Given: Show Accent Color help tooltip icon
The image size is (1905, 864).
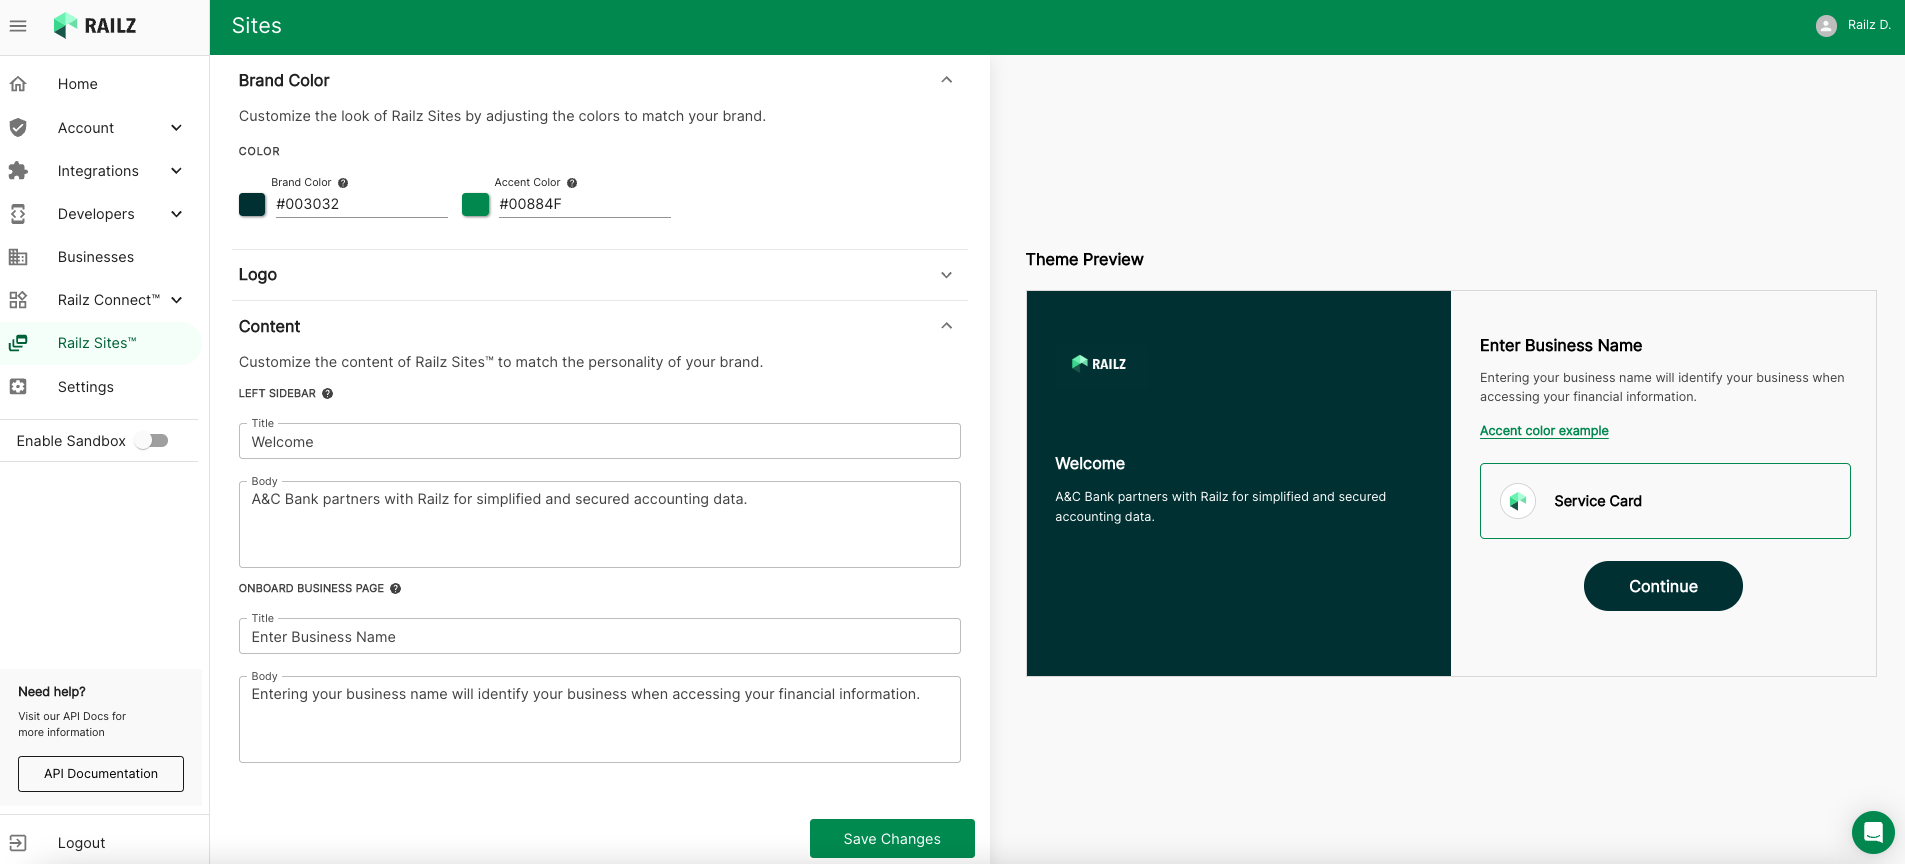Looking at the screenshot, I should (572, 183).
